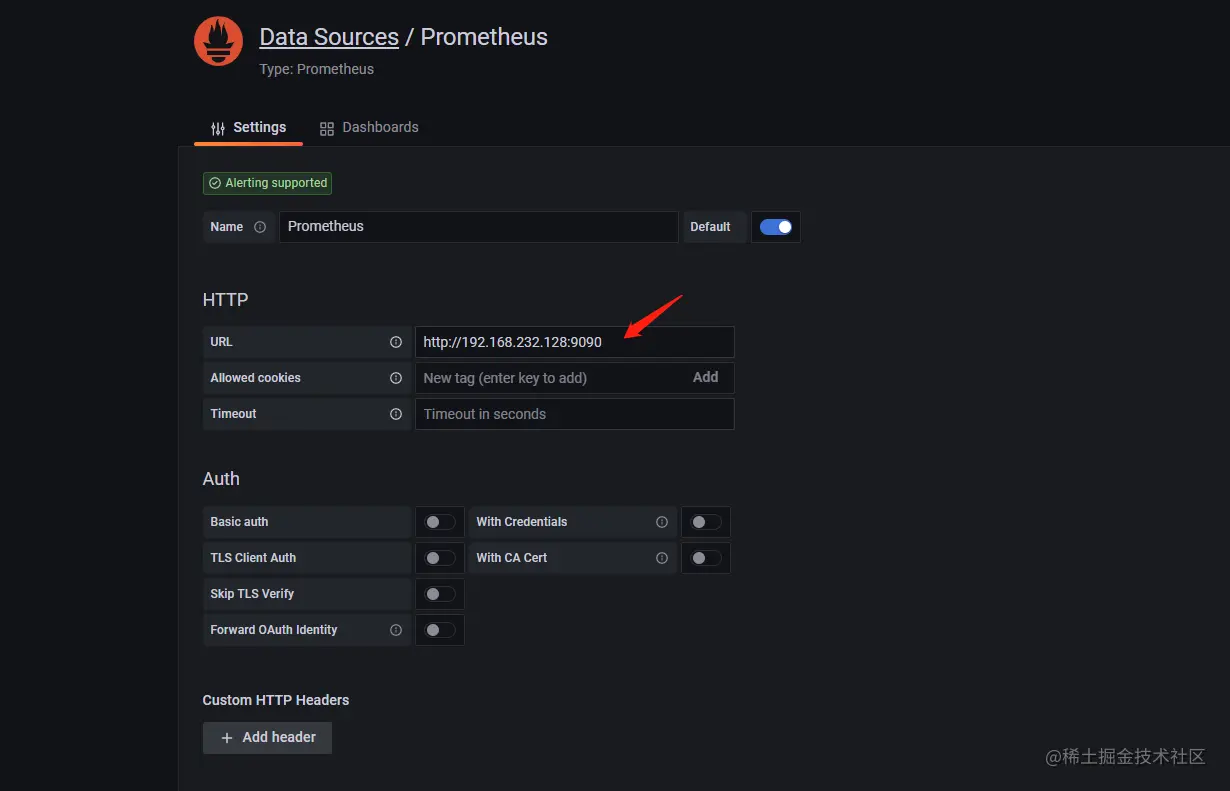
Task: Click the Timeout in seconds input field
Action: tap(574, 414)
